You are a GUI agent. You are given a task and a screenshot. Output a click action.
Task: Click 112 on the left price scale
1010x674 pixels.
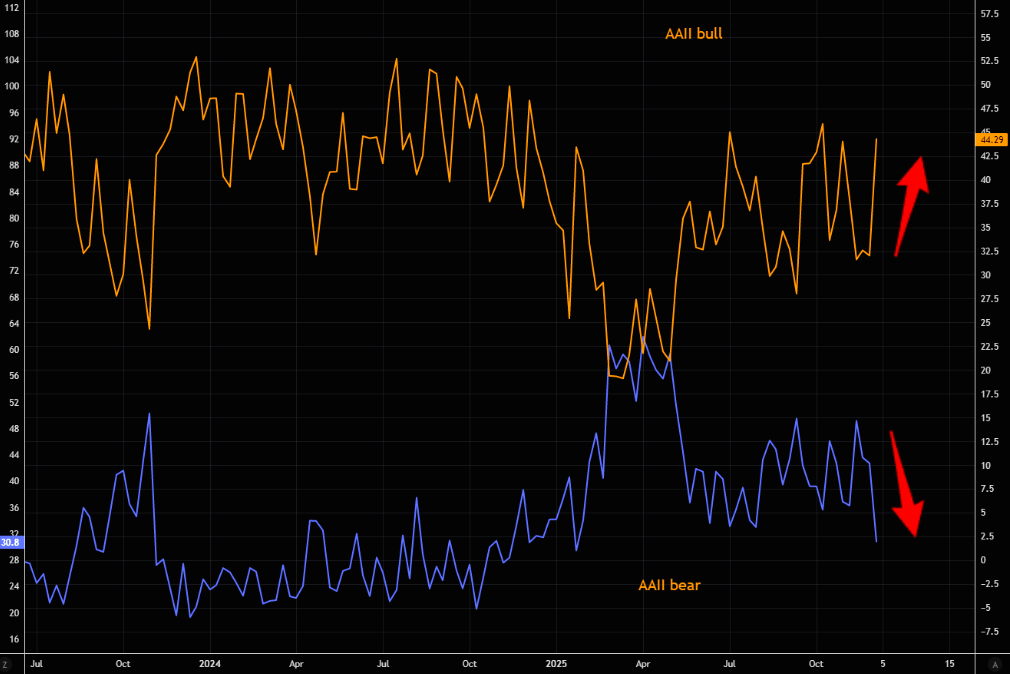12,8
